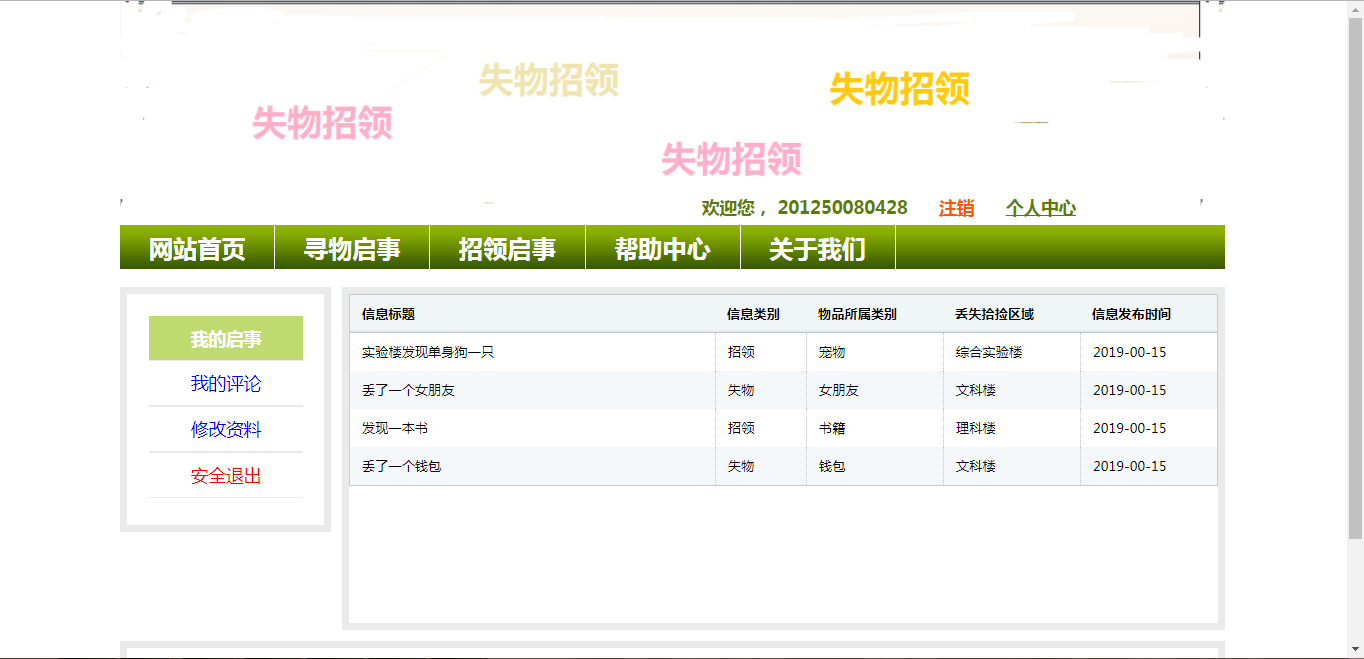Open the 招领启事 navigation item
1364x659 pixels.
[x=507, y=248]
